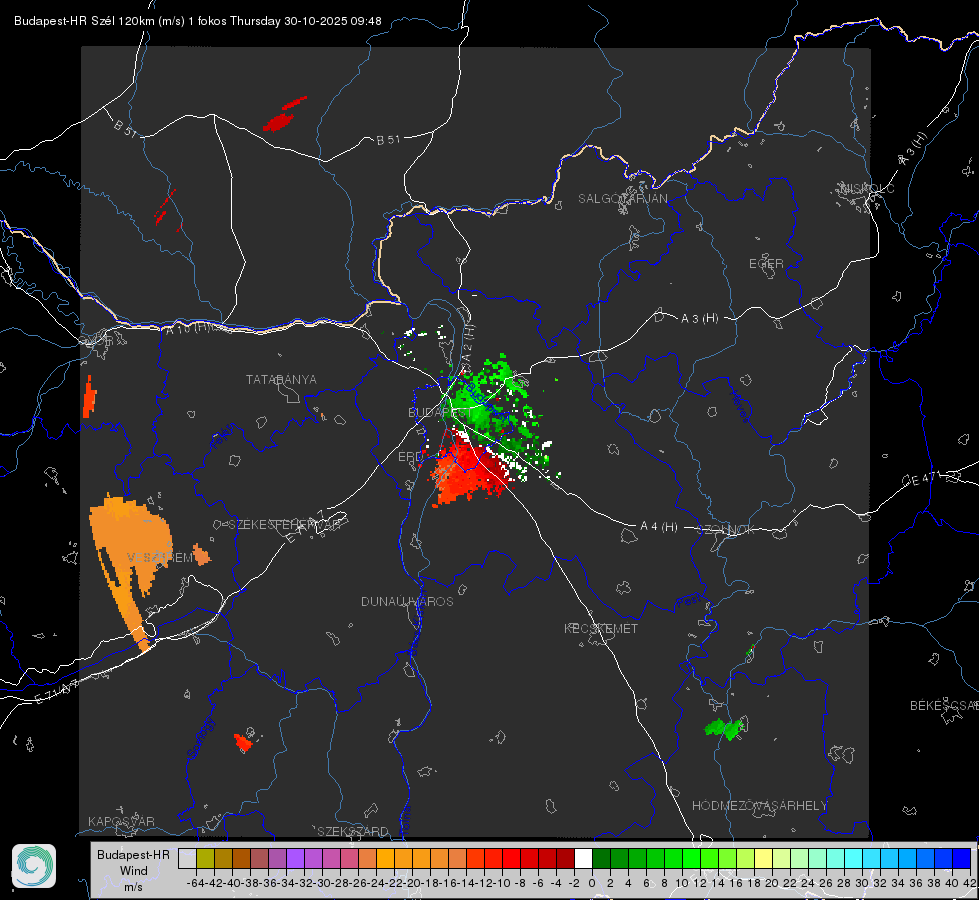Click the A 4 (H) road label
979x900 pixels.
tap(659, 527)
